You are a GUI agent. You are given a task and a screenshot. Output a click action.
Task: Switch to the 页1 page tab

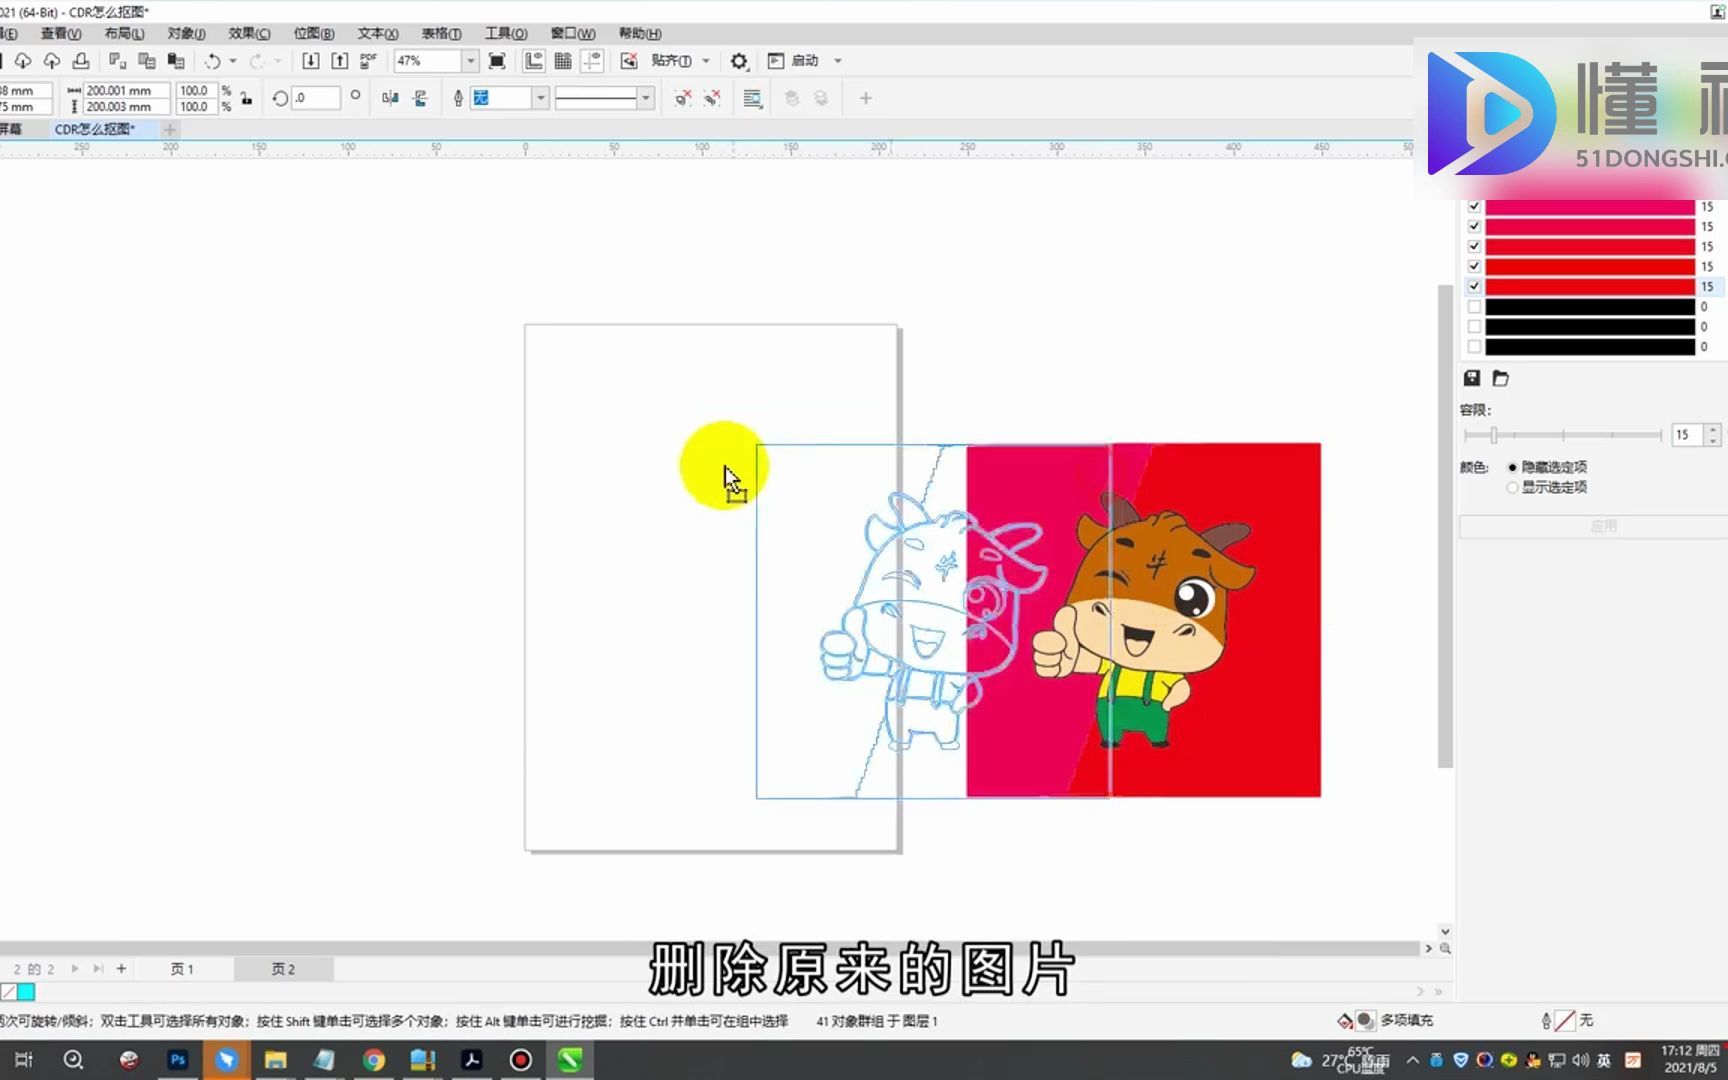pos(180,968)
